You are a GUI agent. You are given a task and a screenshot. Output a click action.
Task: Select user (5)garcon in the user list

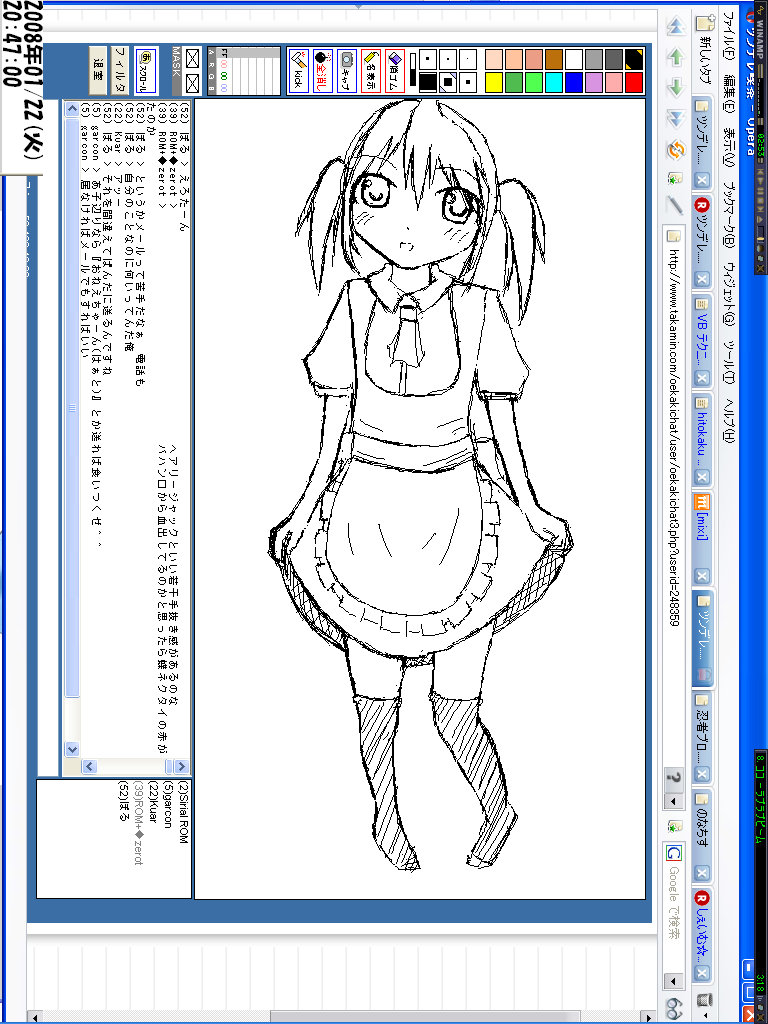tap(167, 805)
